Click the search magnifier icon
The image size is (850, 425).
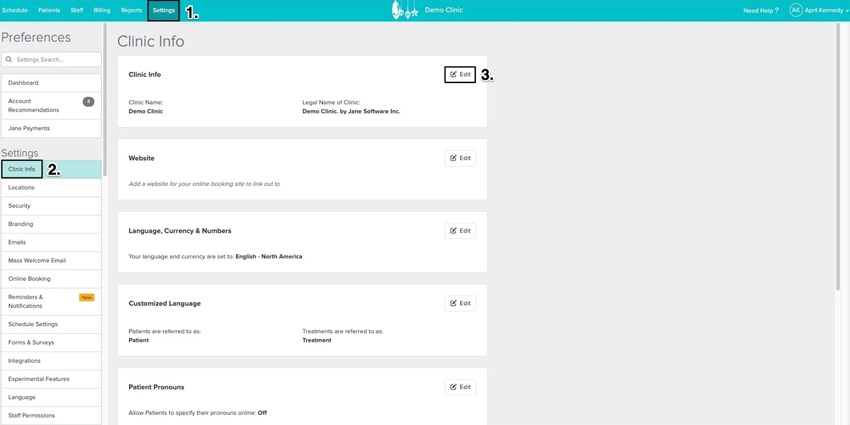9,60
